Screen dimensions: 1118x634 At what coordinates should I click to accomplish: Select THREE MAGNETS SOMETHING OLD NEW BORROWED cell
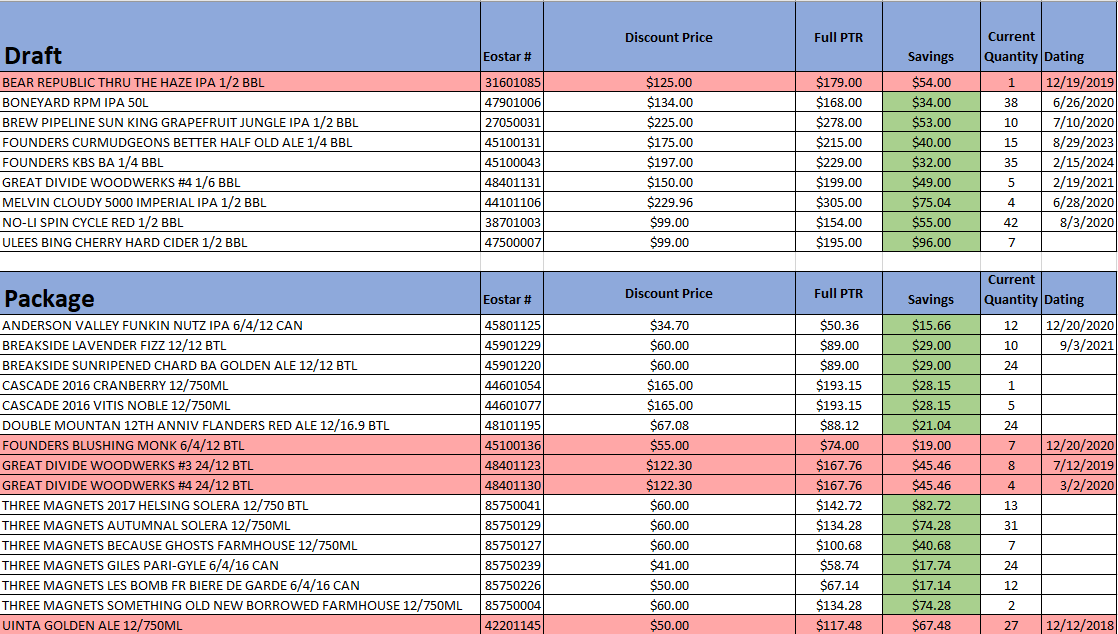pyautogui.click(x=240, y=605)
